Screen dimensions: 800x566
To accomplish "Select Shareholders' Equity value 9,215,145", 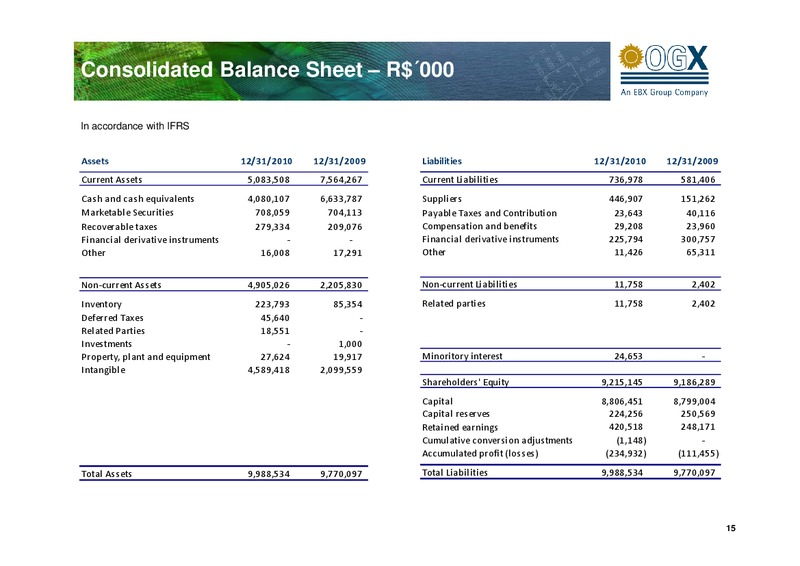I will (x=621, y=382).
